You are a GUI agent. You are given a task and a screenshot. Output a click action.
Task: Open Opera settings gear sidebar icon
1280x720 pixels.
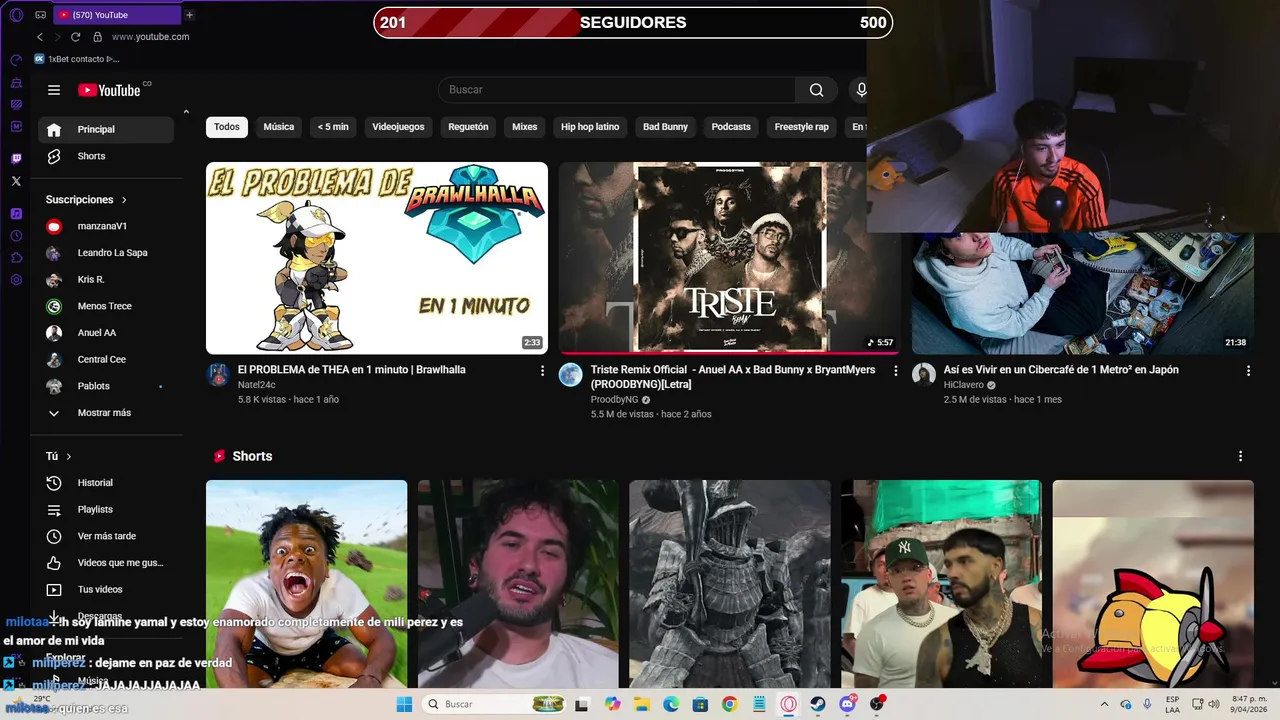point(16,280)
